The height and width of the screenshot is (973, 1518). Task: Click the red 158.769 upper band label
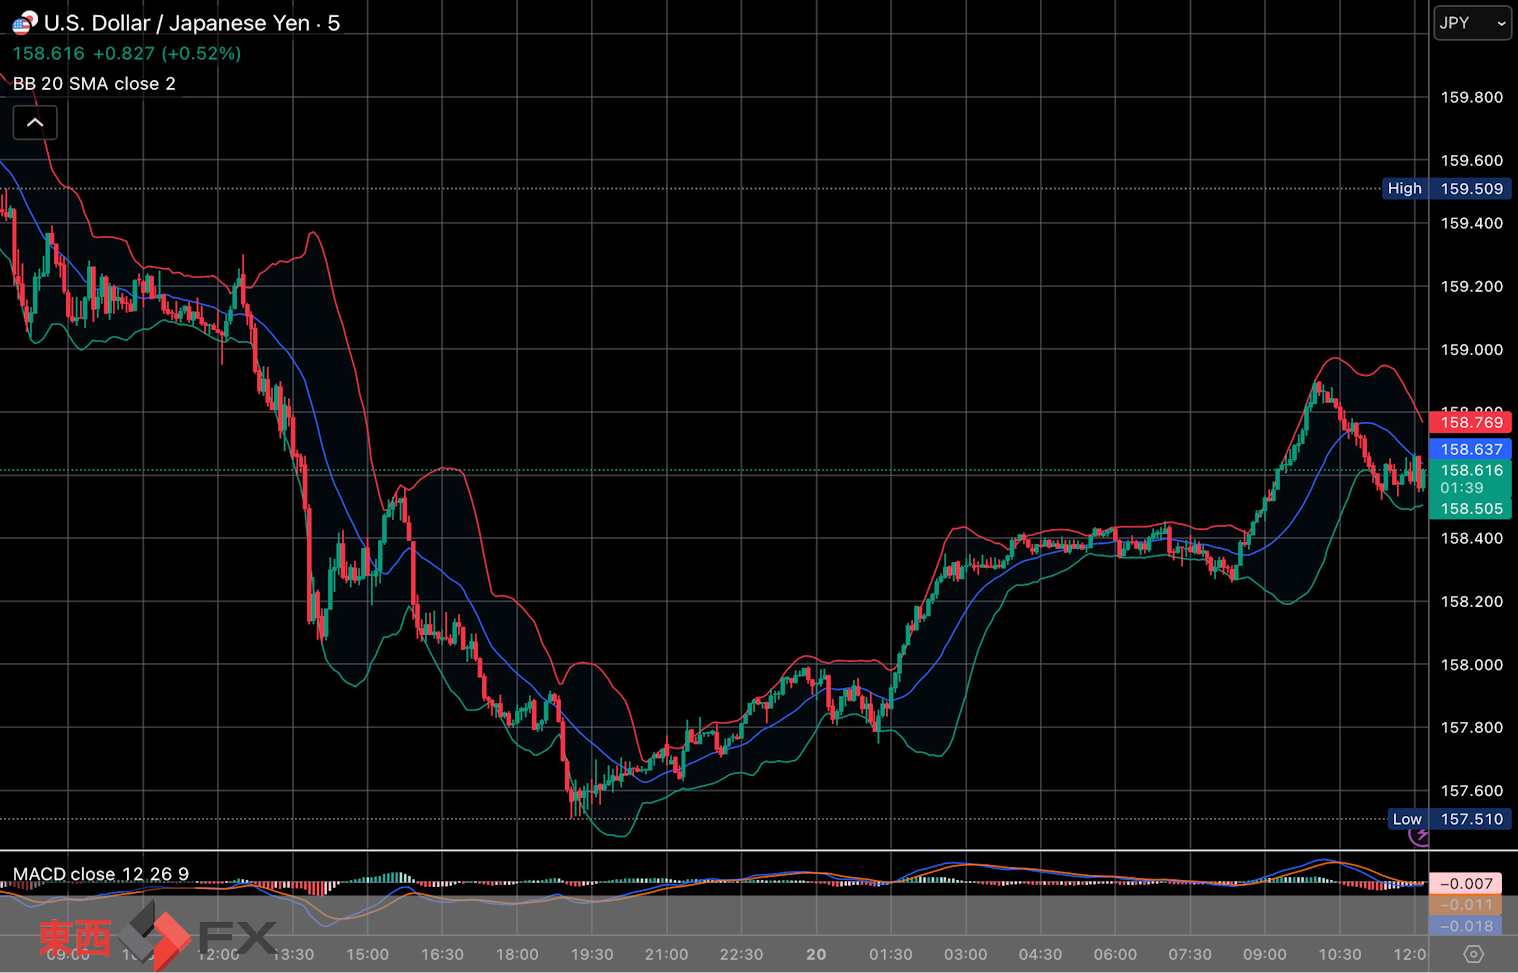tap(1471, 423)
